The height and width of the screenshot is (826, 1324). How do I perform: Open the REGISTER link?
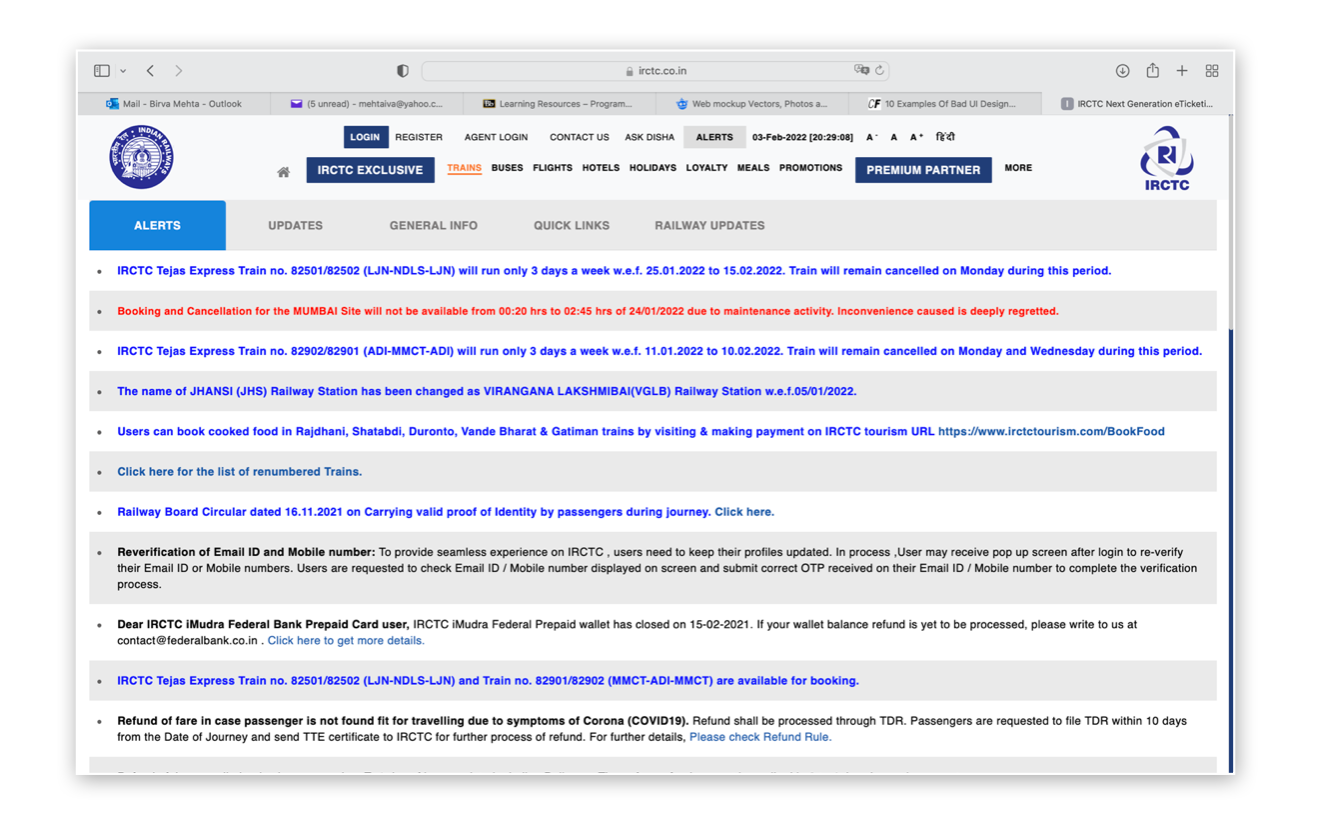pyautogui.click(x=418, y=137)
